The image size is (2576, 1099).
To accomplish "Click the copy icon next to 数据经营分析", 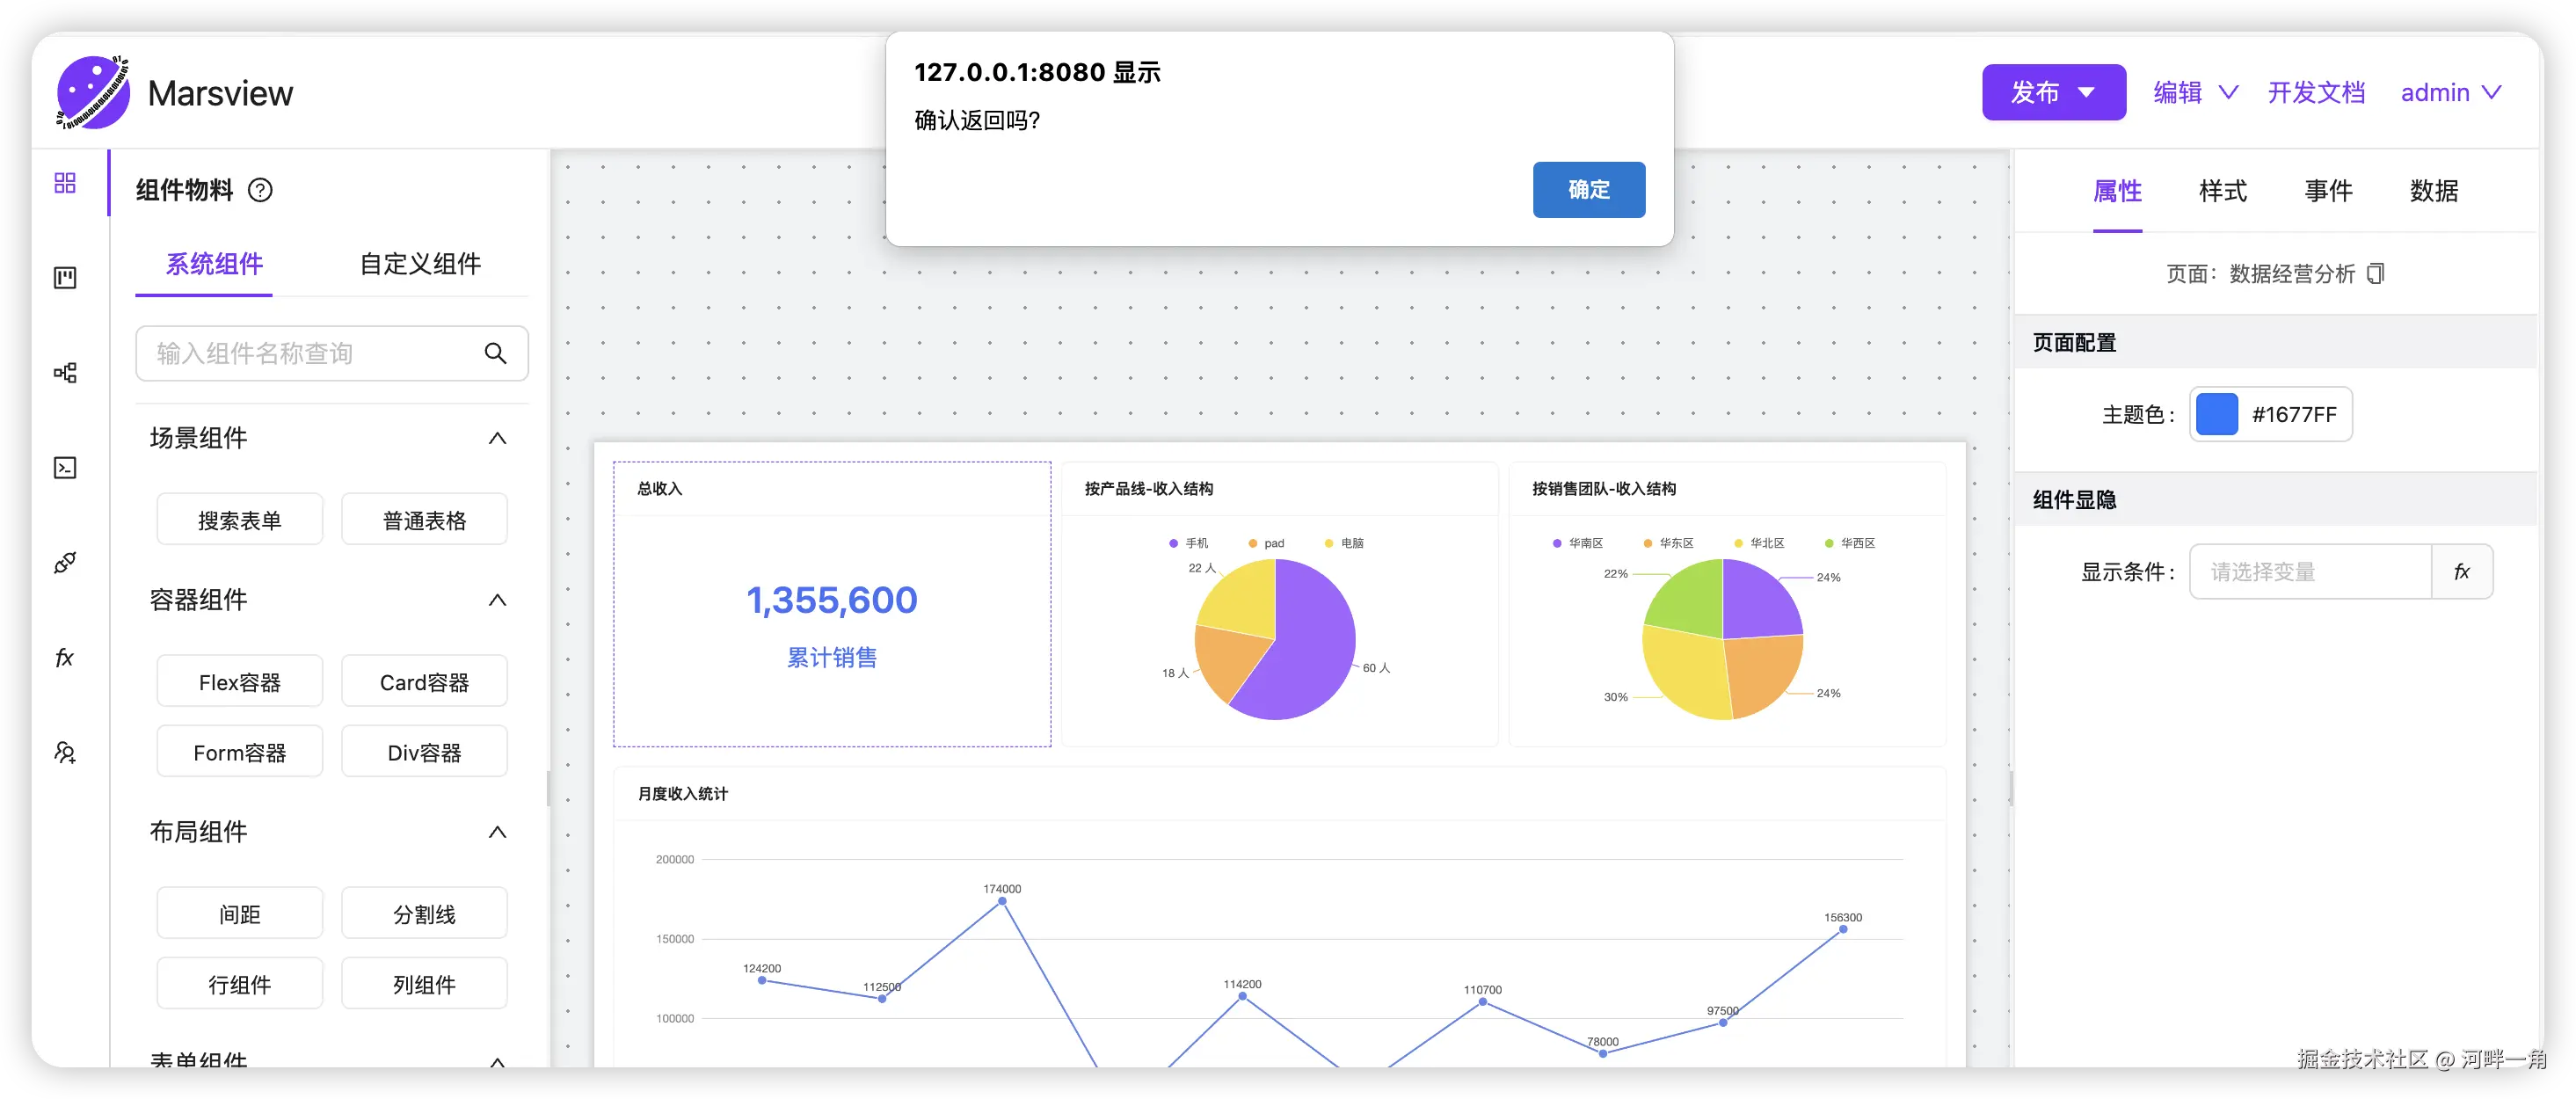I will (2376, 273).
